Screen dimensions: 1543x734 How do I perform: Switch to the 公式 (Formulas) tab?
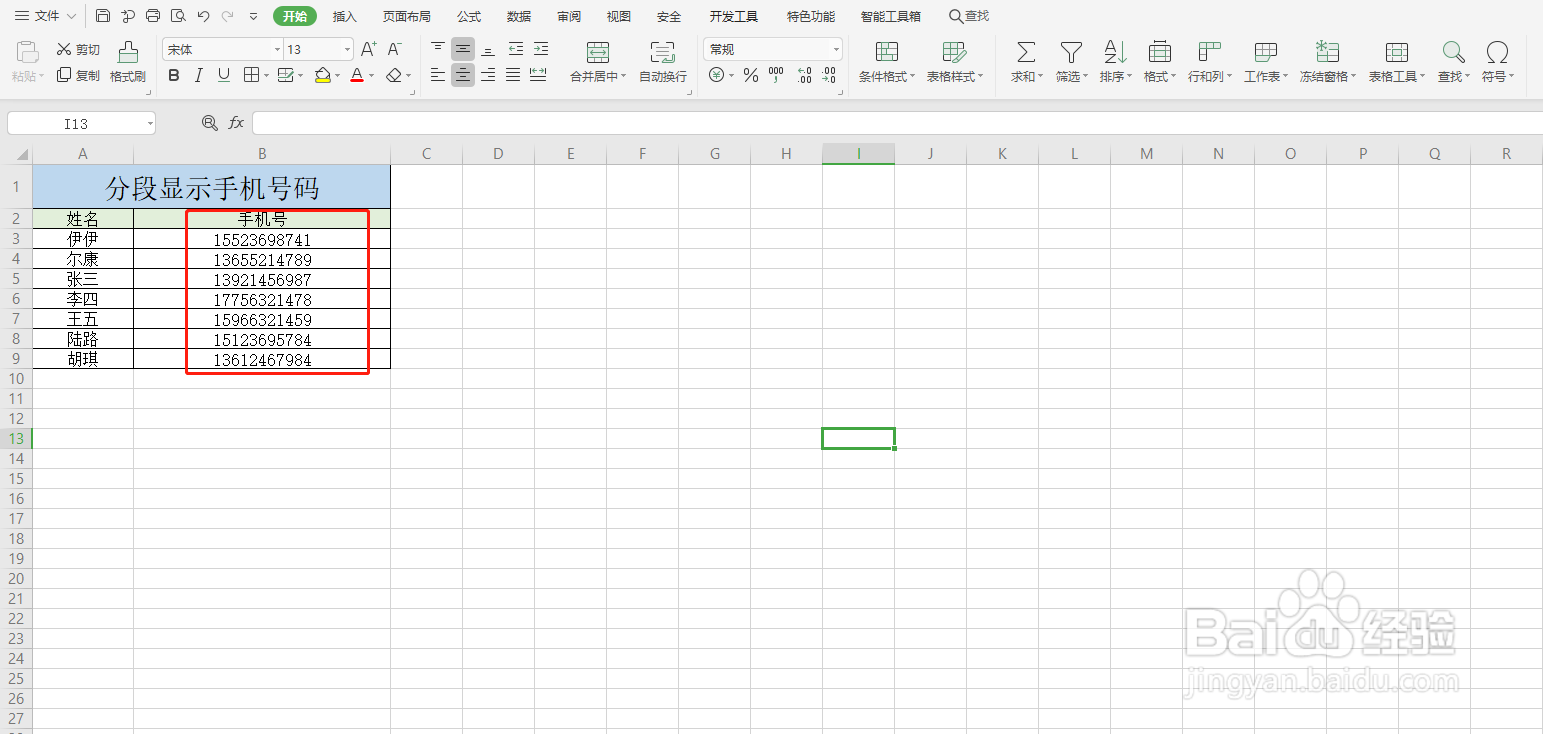[468, 17]
